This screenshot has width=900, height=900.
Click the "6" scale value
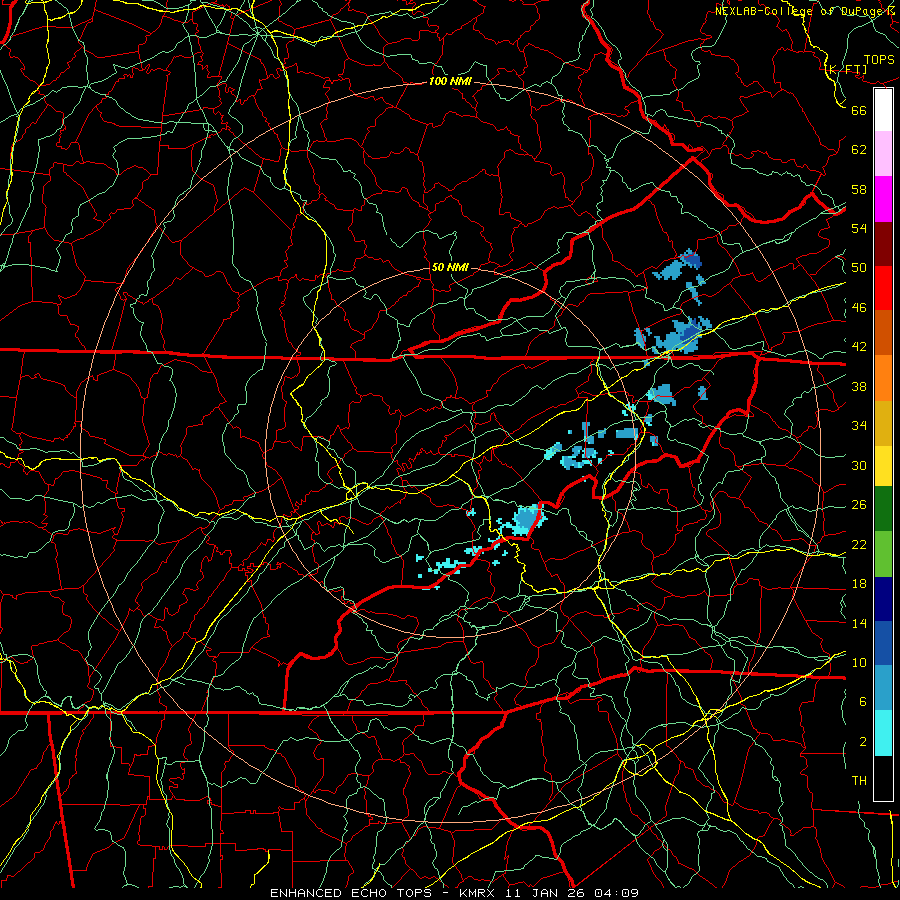click(x=863, y=702)
